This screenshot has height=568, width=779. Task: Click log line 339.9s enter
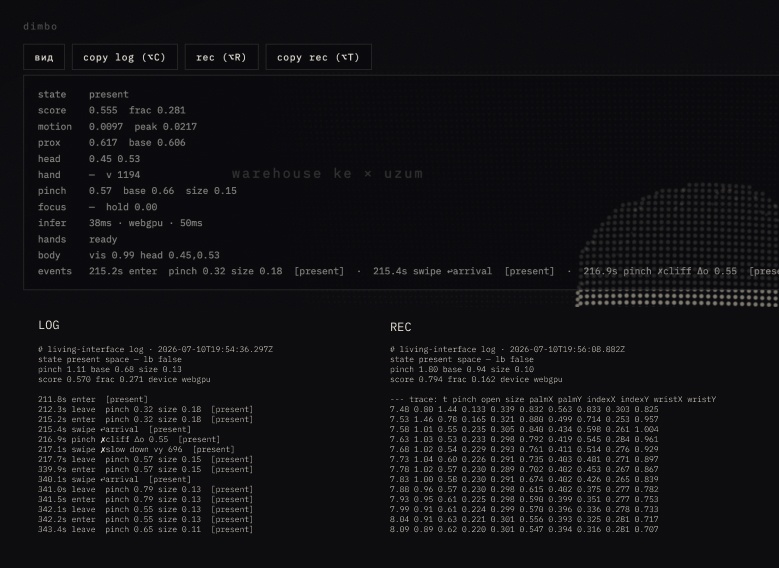146,470
